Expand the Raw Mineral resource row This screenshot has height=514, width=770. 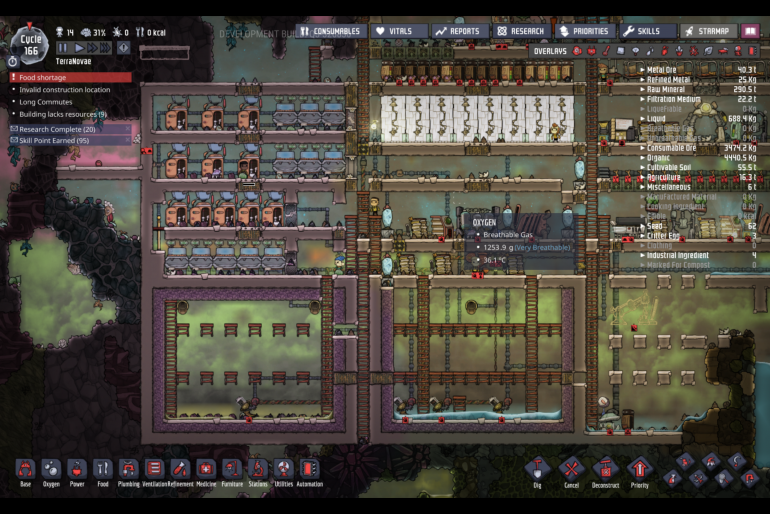698,89
